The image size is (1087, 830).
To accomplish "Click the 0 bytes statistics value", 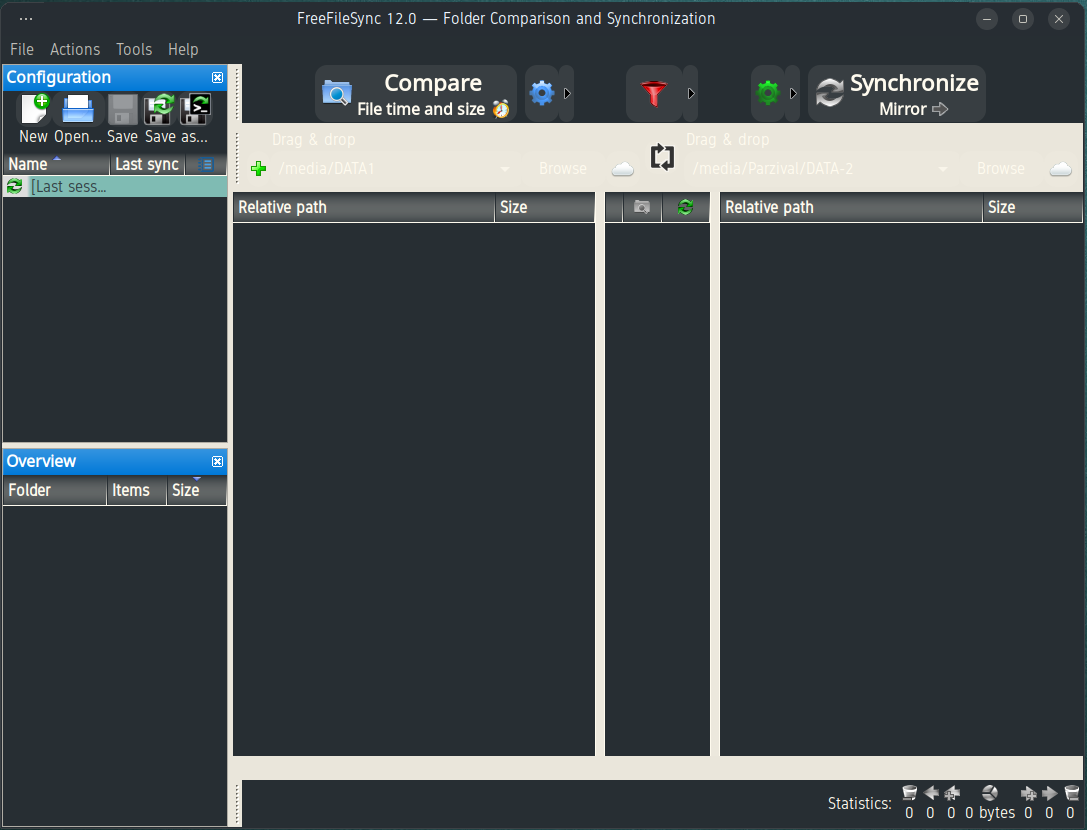I will coord(990,813).
